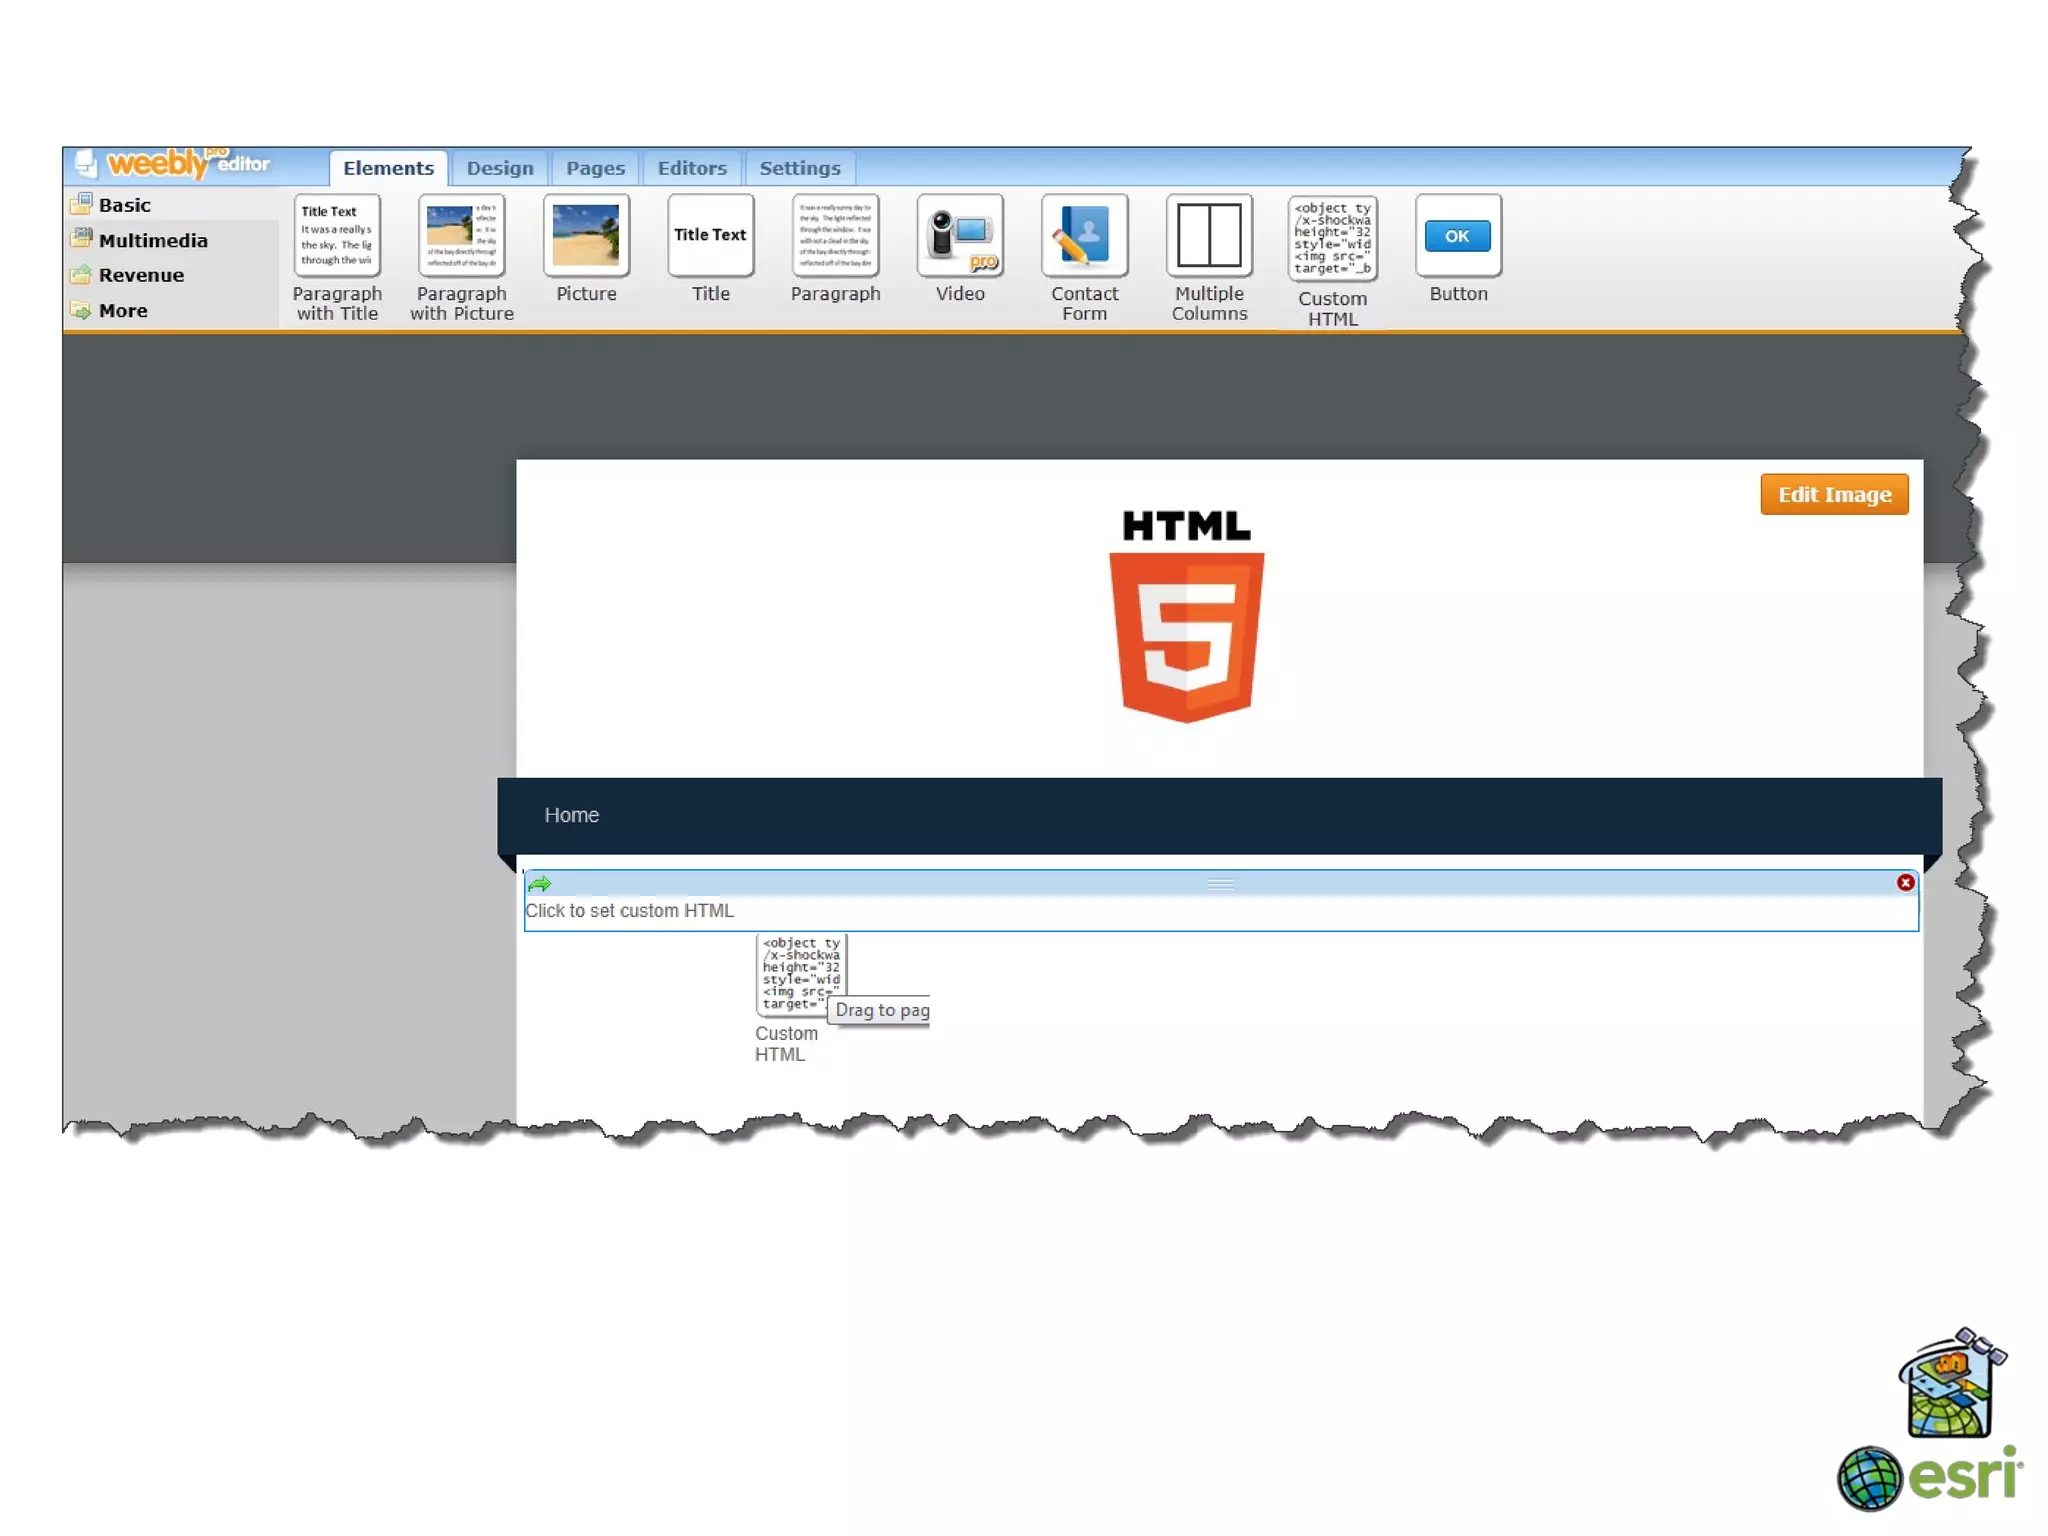Switch to the Pages tab
The width and height of the screenshot is (2048, 1536).
[x=595, y=168]
